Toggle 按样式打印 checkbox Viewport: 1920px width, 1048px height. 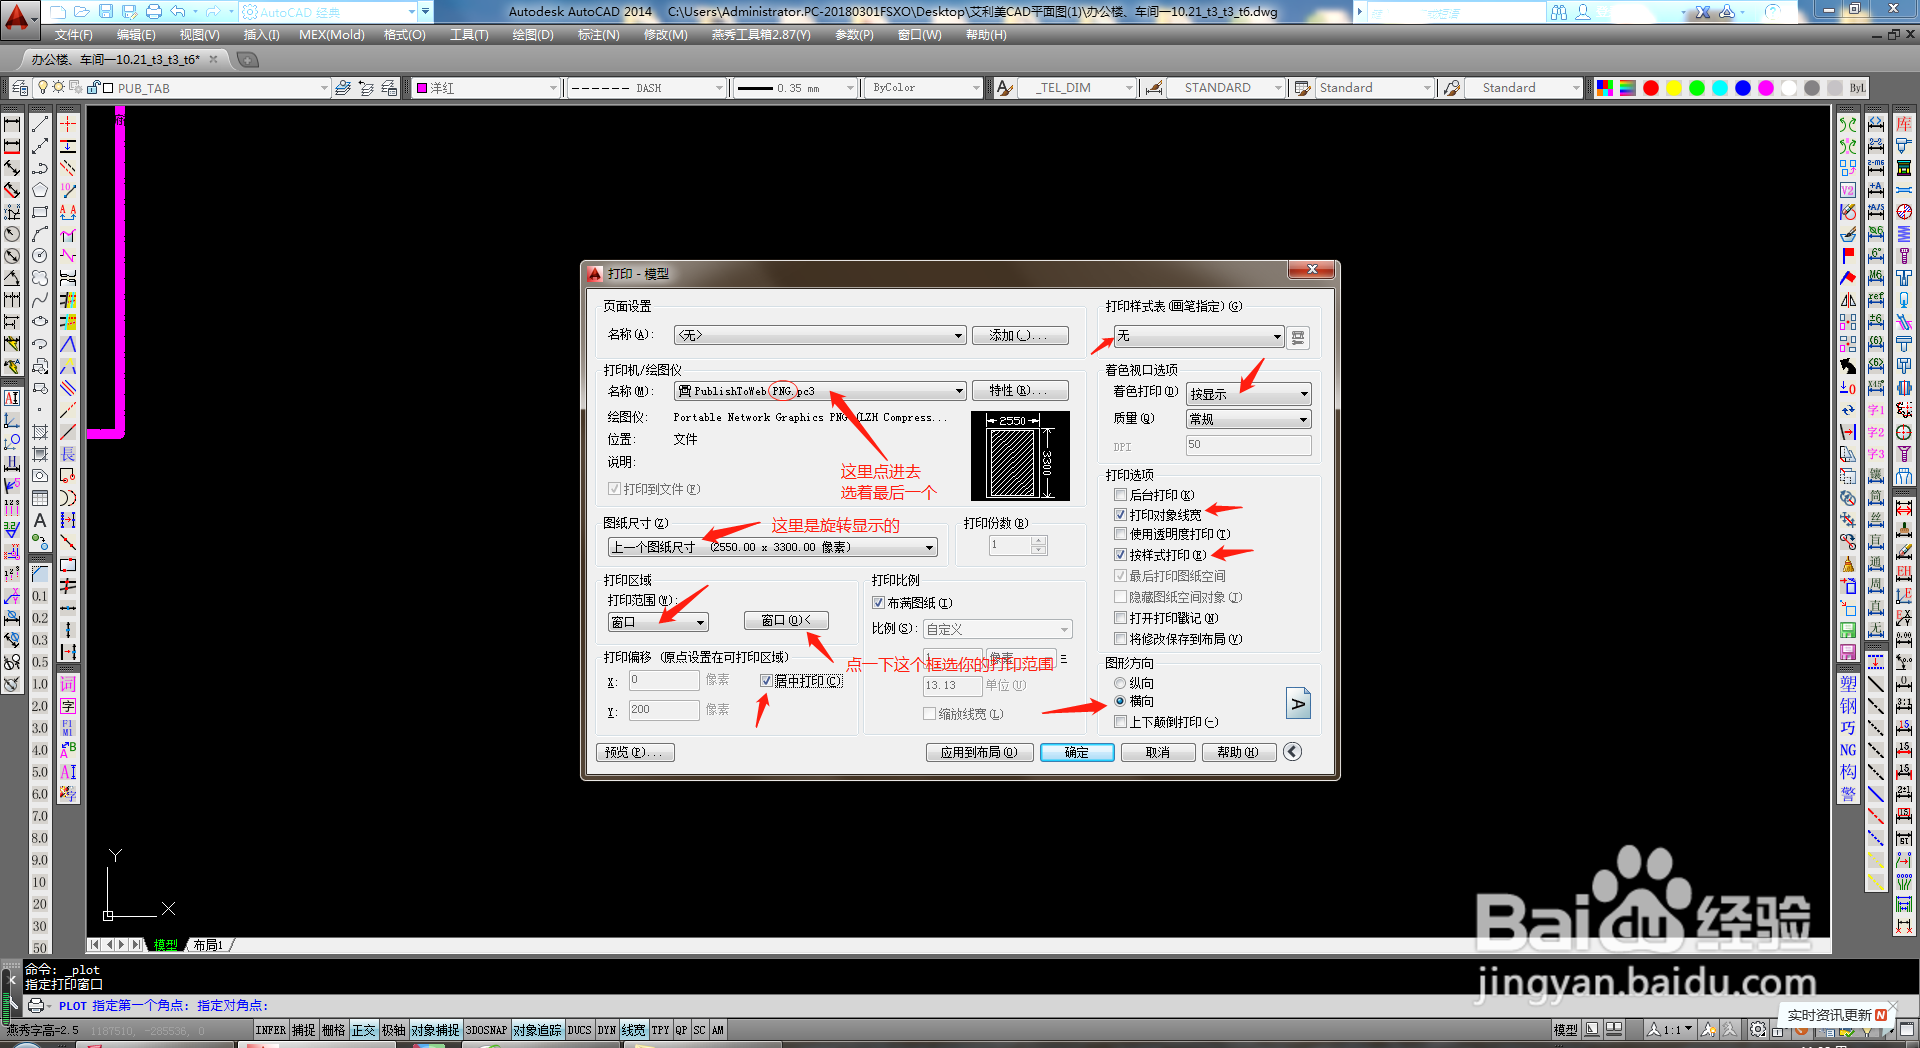click(x=1120, y=555)
